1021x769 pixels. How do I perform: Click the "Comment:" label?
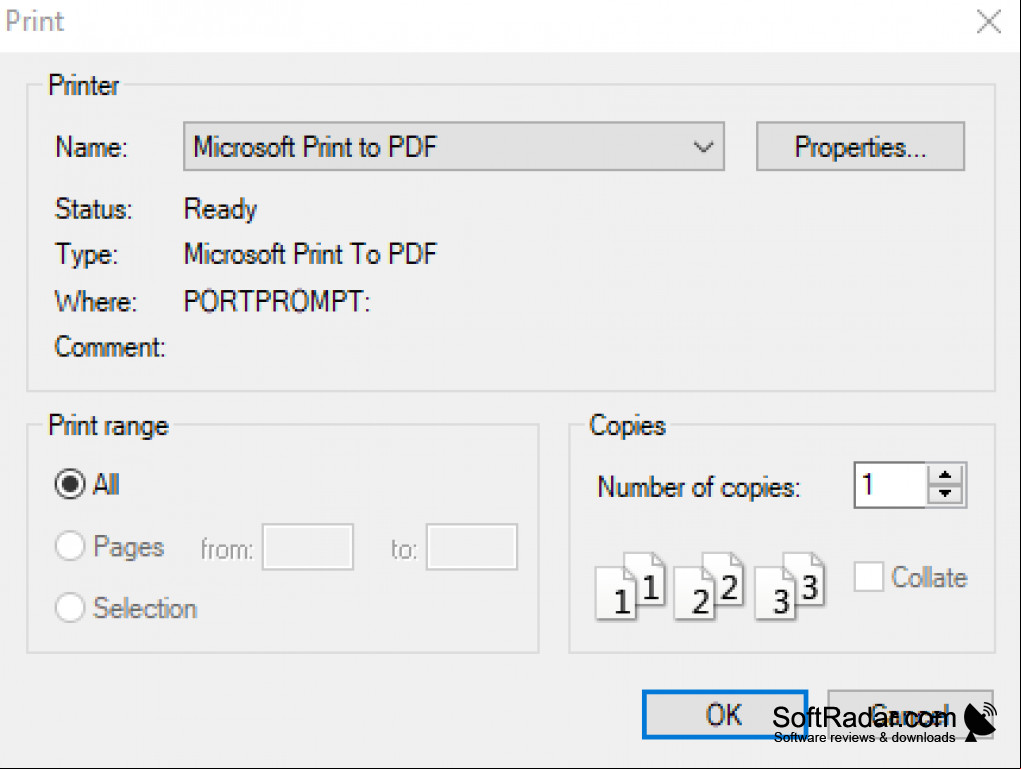pos(110,347)
